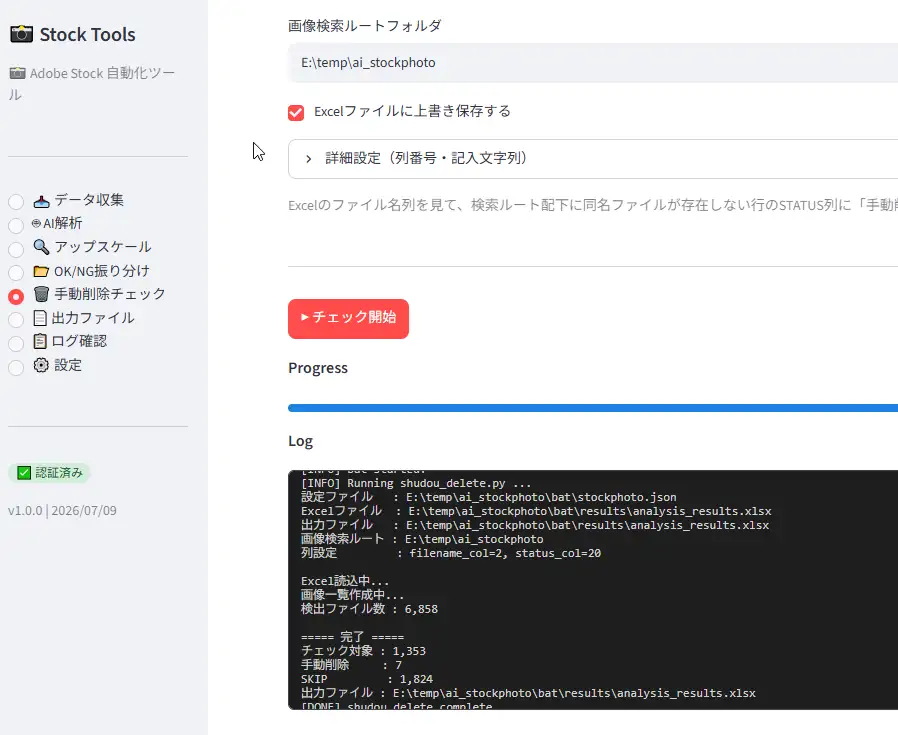Click the small camera icon before Adobe Stock
Screen dimensions: 898x735
tap(18, 73)
